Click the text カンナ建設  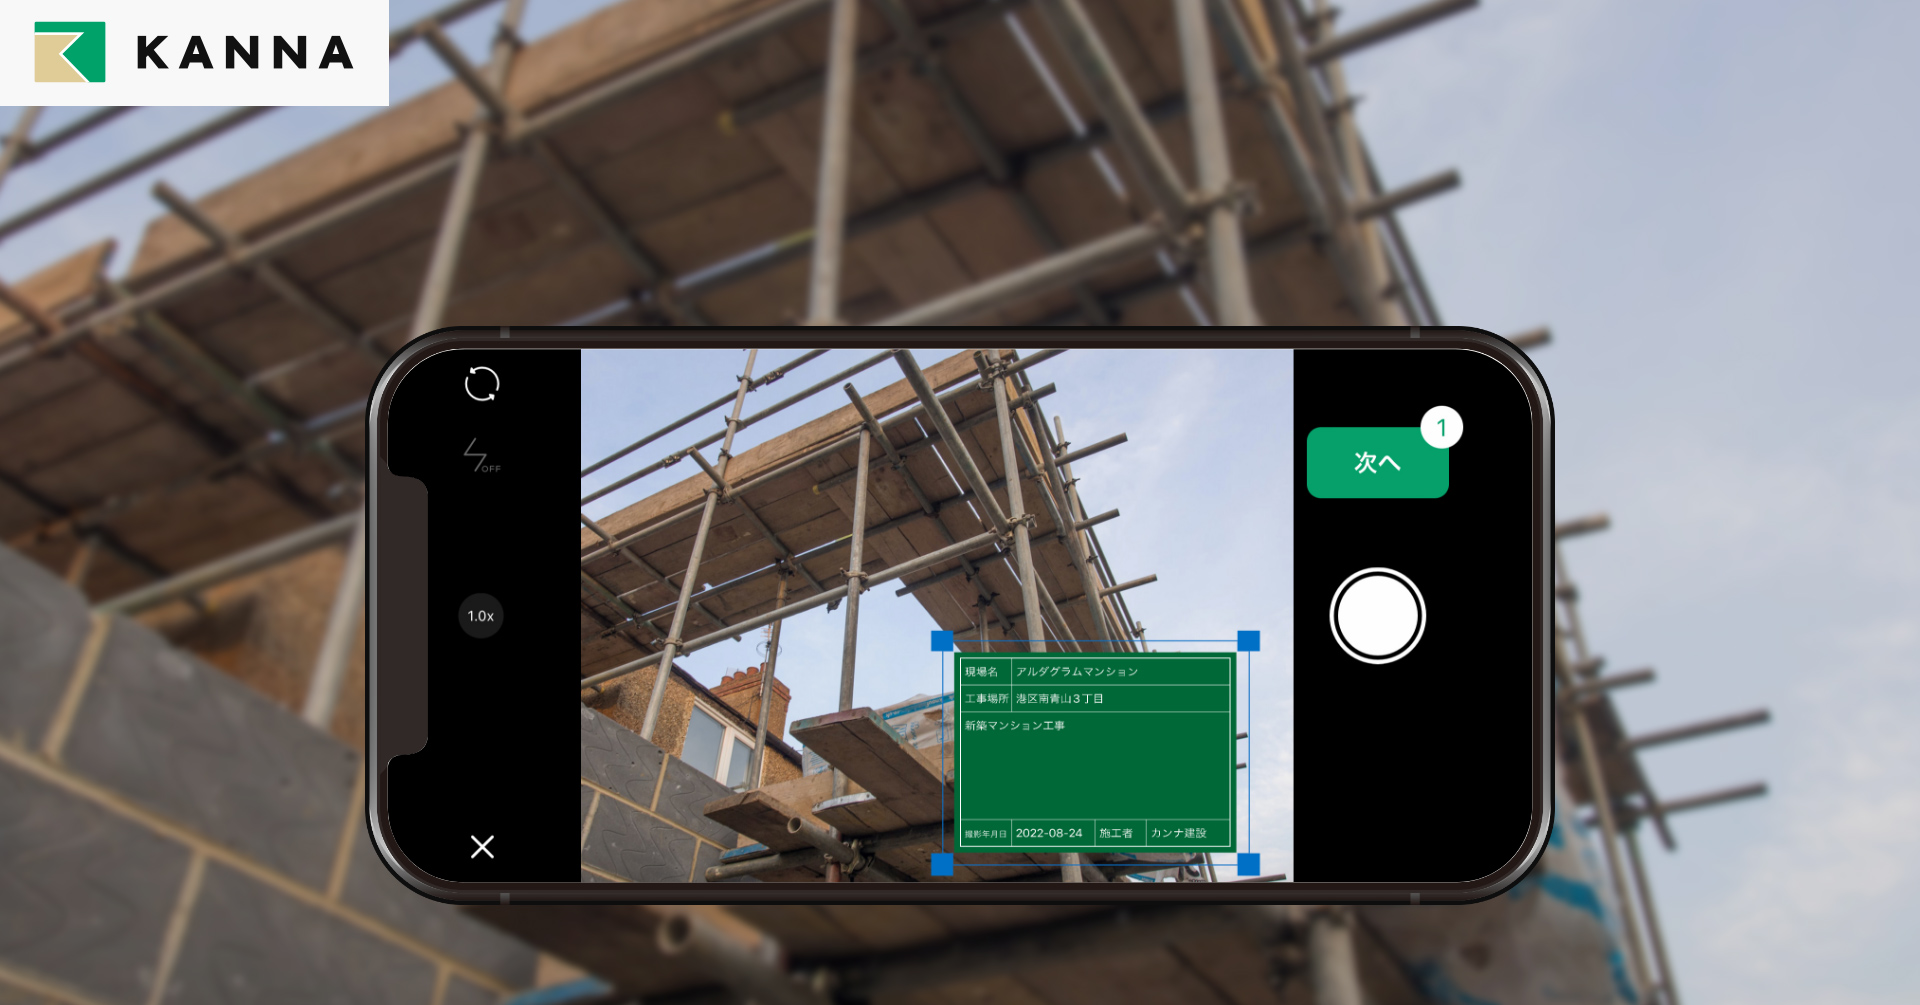(1178, 833)
